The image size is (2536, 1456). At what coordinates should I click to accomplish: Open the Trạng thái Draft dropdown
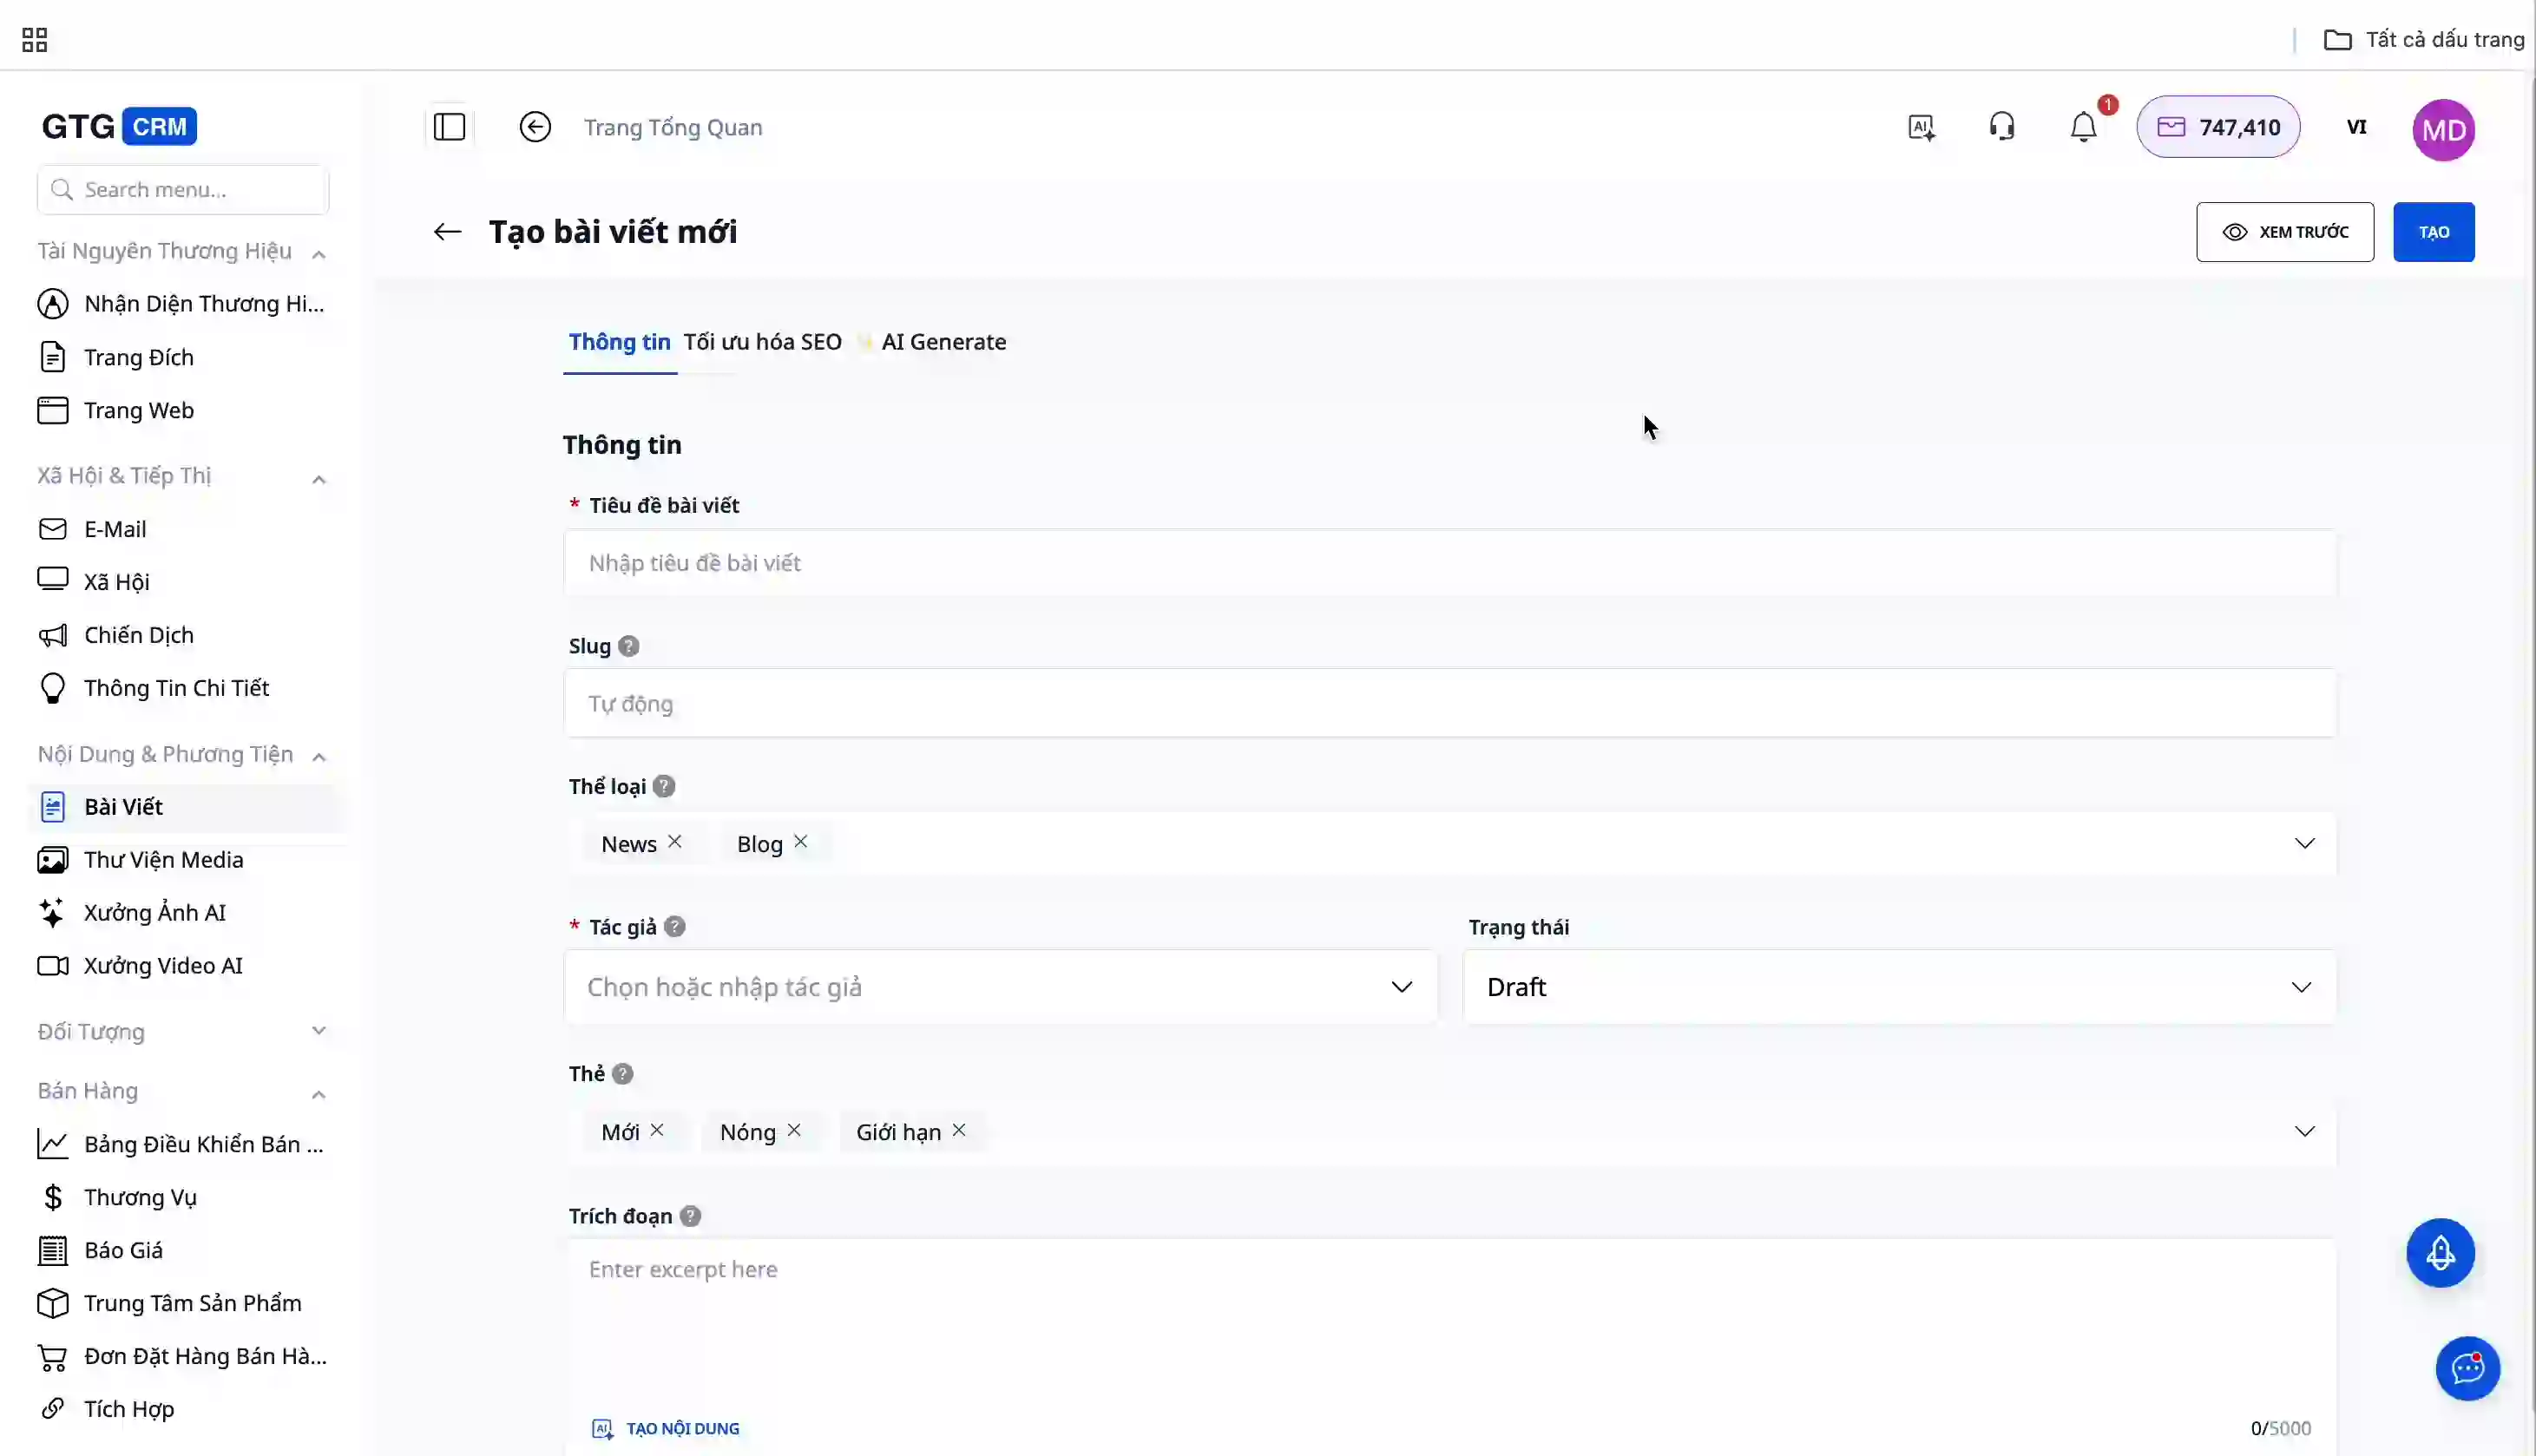point(1898,987)
